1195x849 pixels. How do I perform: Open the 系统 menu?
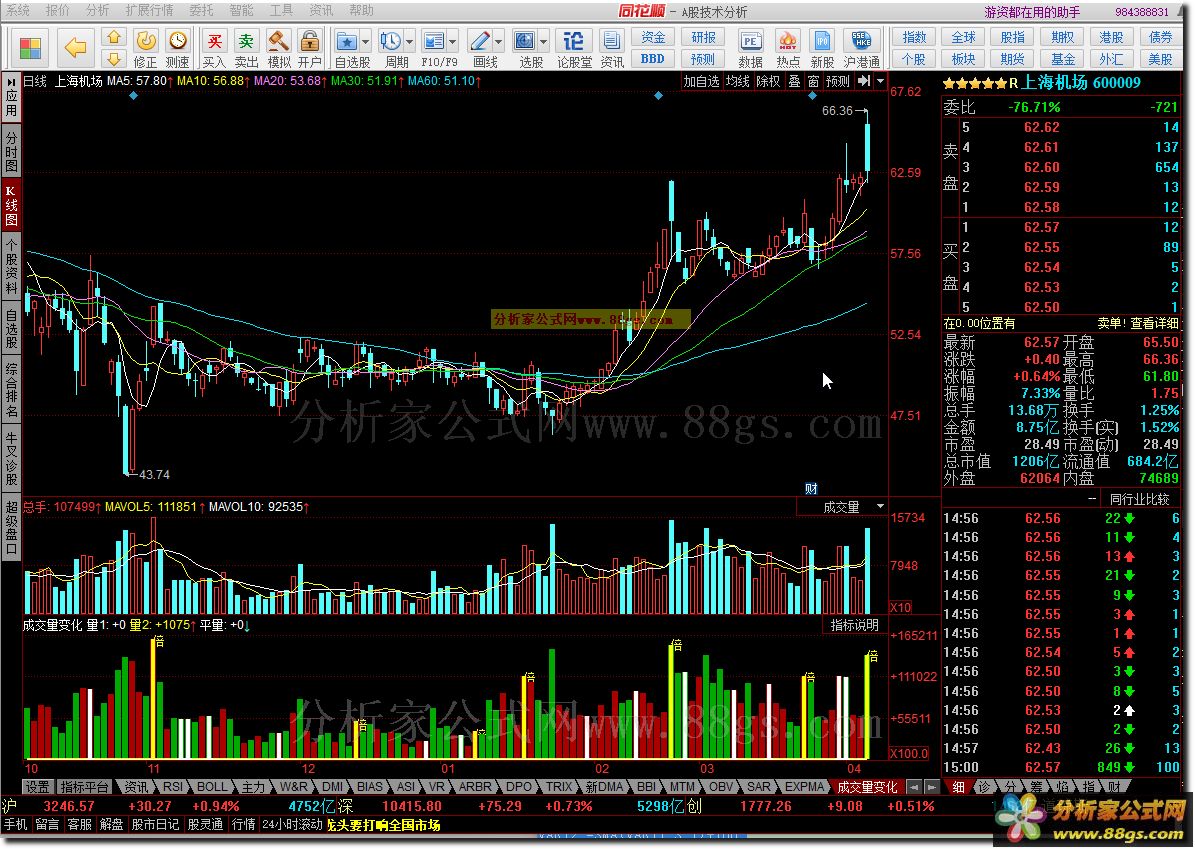click(x=18, y=11)
